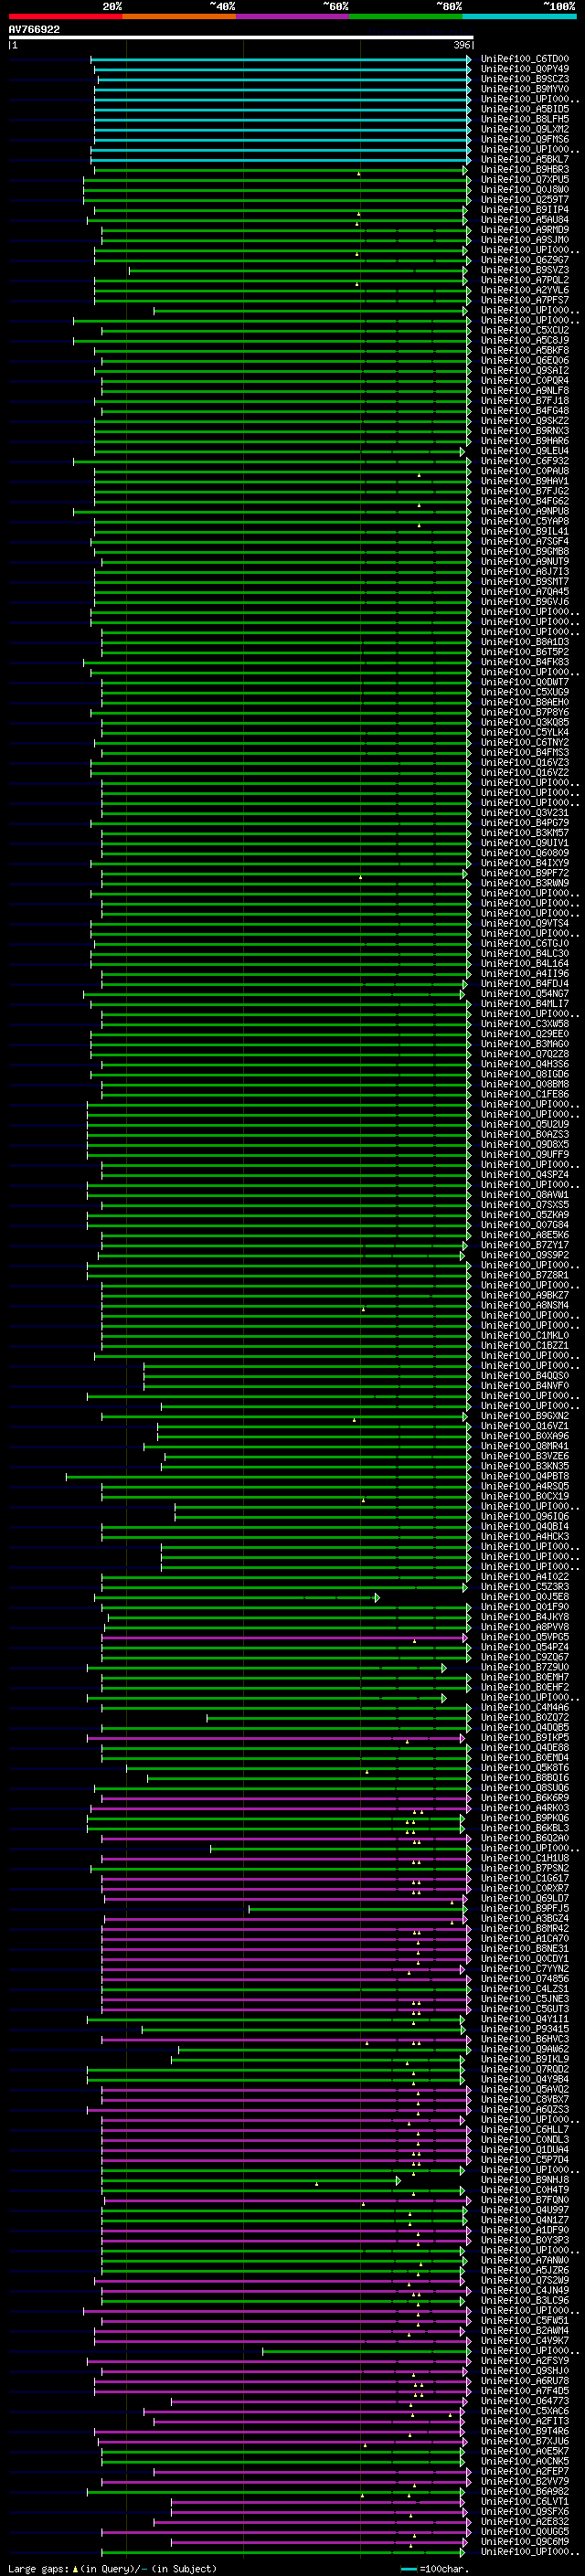The image size is (585, 2576).
Task: Select UniRef100_B9IIP4 label
Action: pos(524,210)
